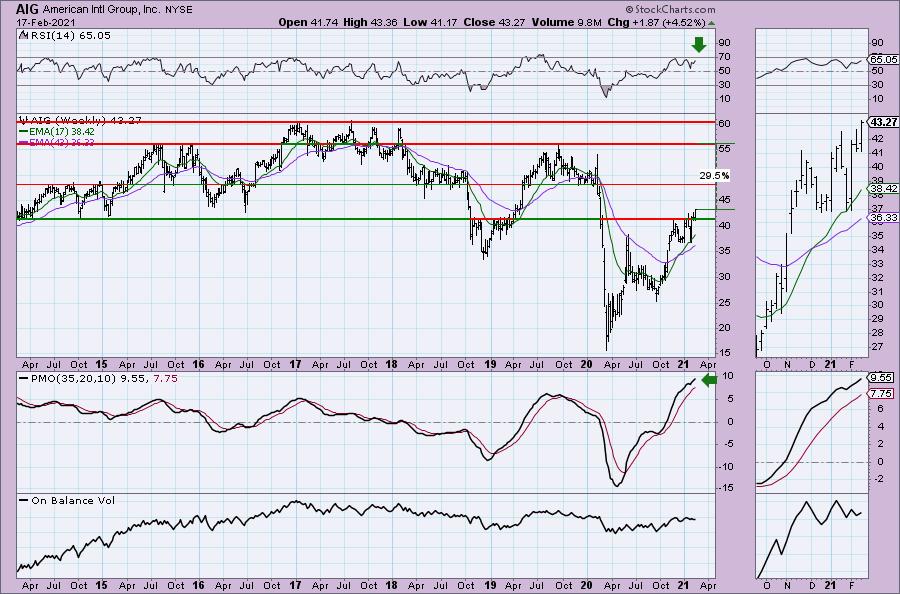Click the green up-triangle beside Chg value
Image resolution: width=900 pixels, height=594 pixels.
[x=711, y=23]
